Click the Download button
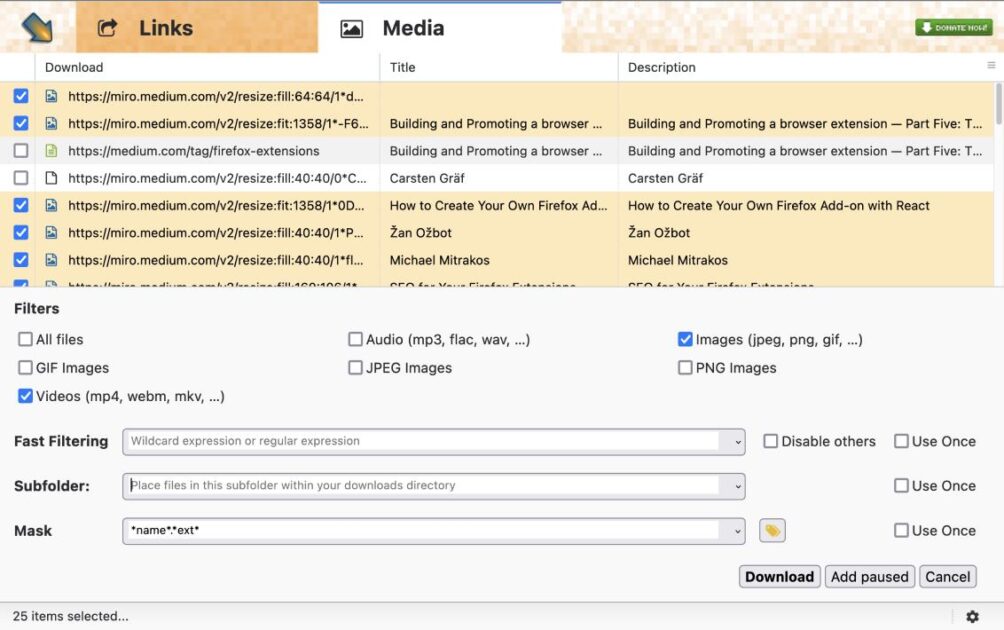Screen dimensions: 1004x630 tap(779, 576)
